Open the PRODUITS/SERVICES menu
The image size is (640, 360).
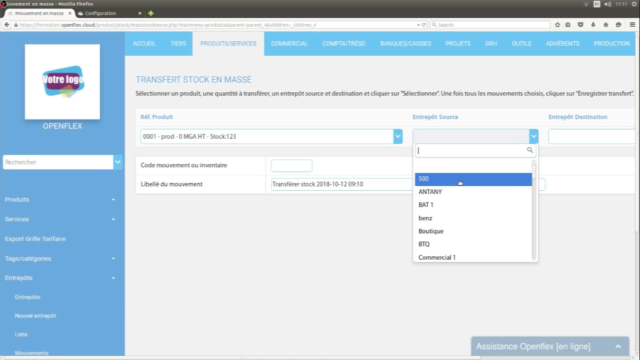point(228,44)
